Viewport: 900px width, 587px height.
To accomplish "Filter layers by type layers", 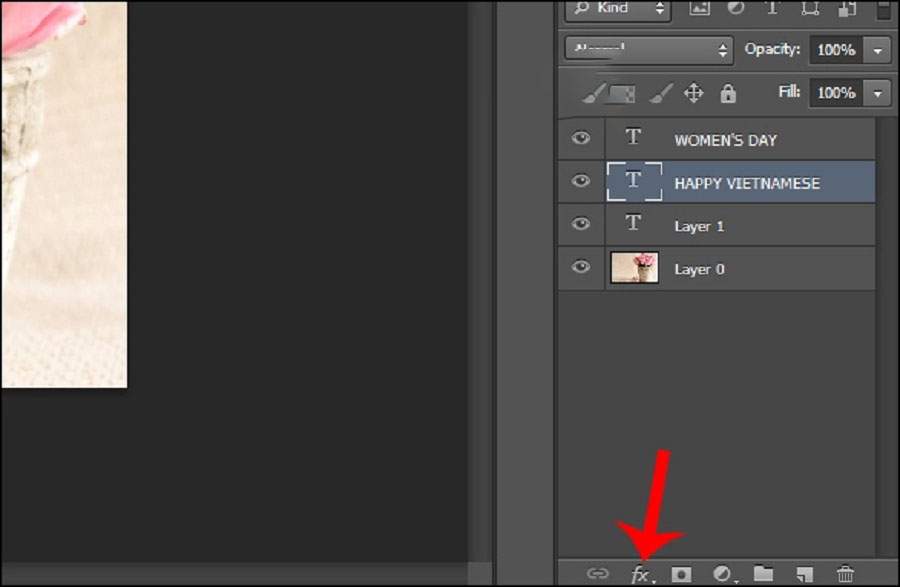I will [x=772, y=8].
